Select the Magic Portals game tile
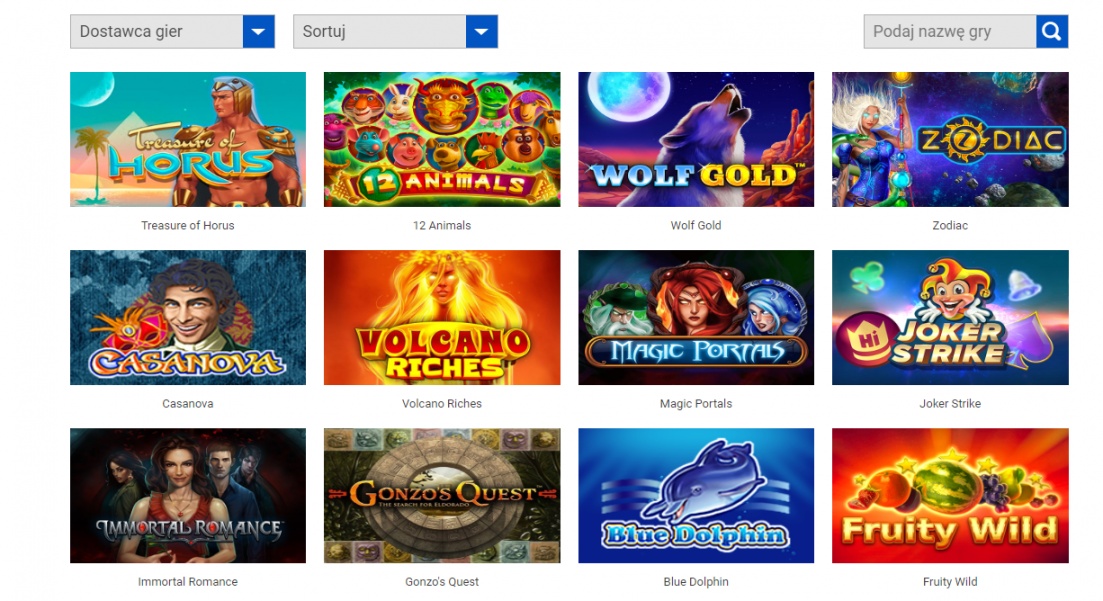1103x601 pixels. click(x=696, y=317)
